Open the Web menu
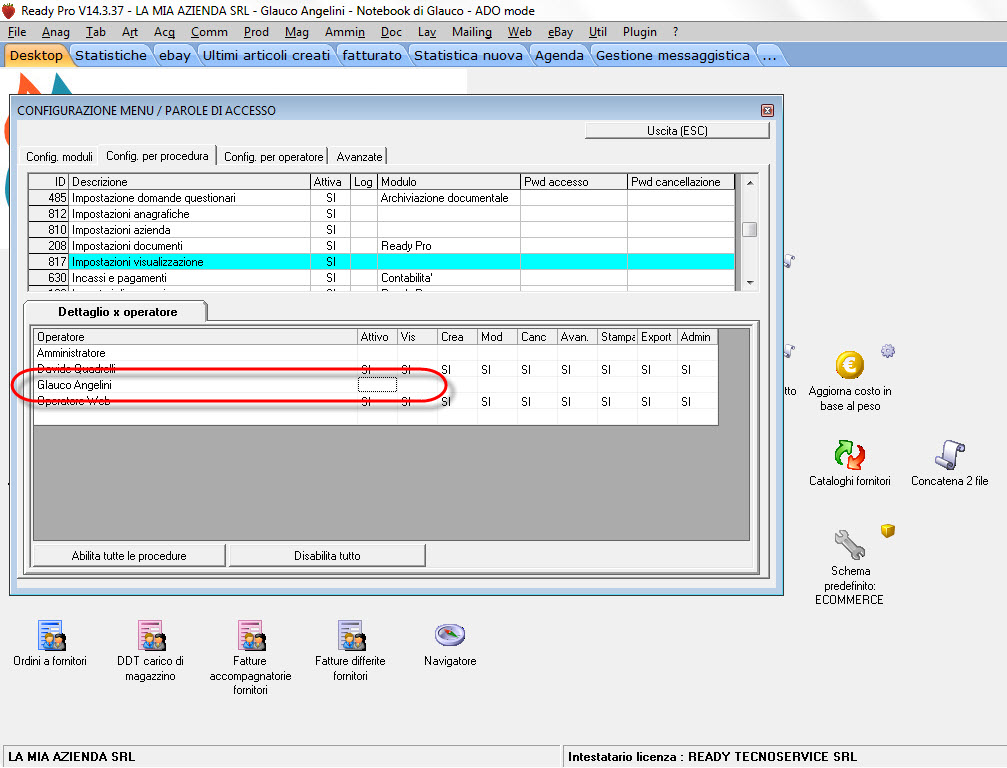This screenshot has width=1007, height=768. [x=519, y=31]
